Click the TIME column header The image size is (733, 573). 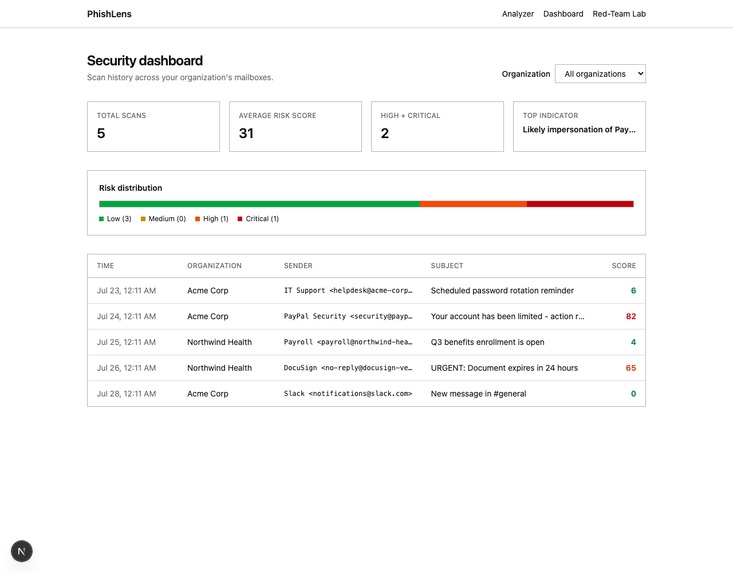(x=105, y=265)
